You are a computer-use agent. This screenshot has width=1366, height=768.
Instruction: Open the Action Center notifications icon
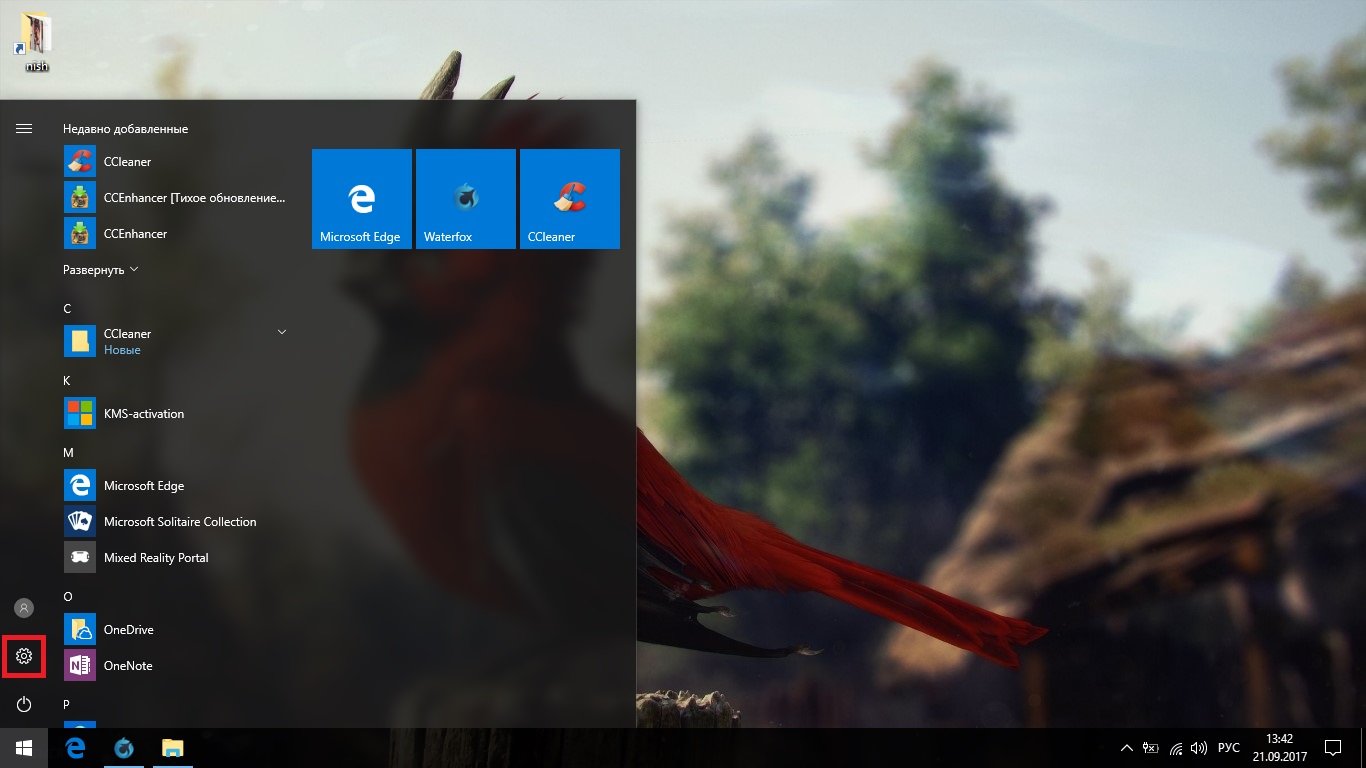[1332, 748]
